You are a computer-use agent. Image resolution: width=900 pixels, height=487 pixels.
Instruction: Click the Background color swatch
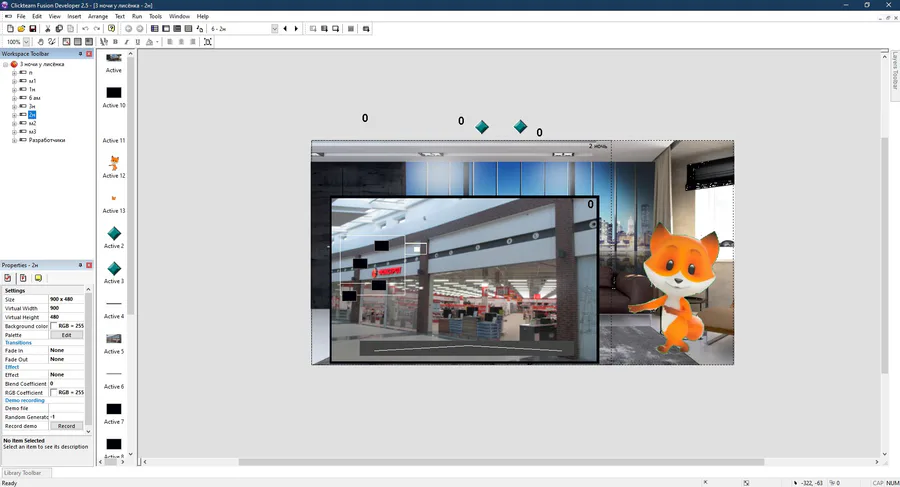(x=53, y=326)
